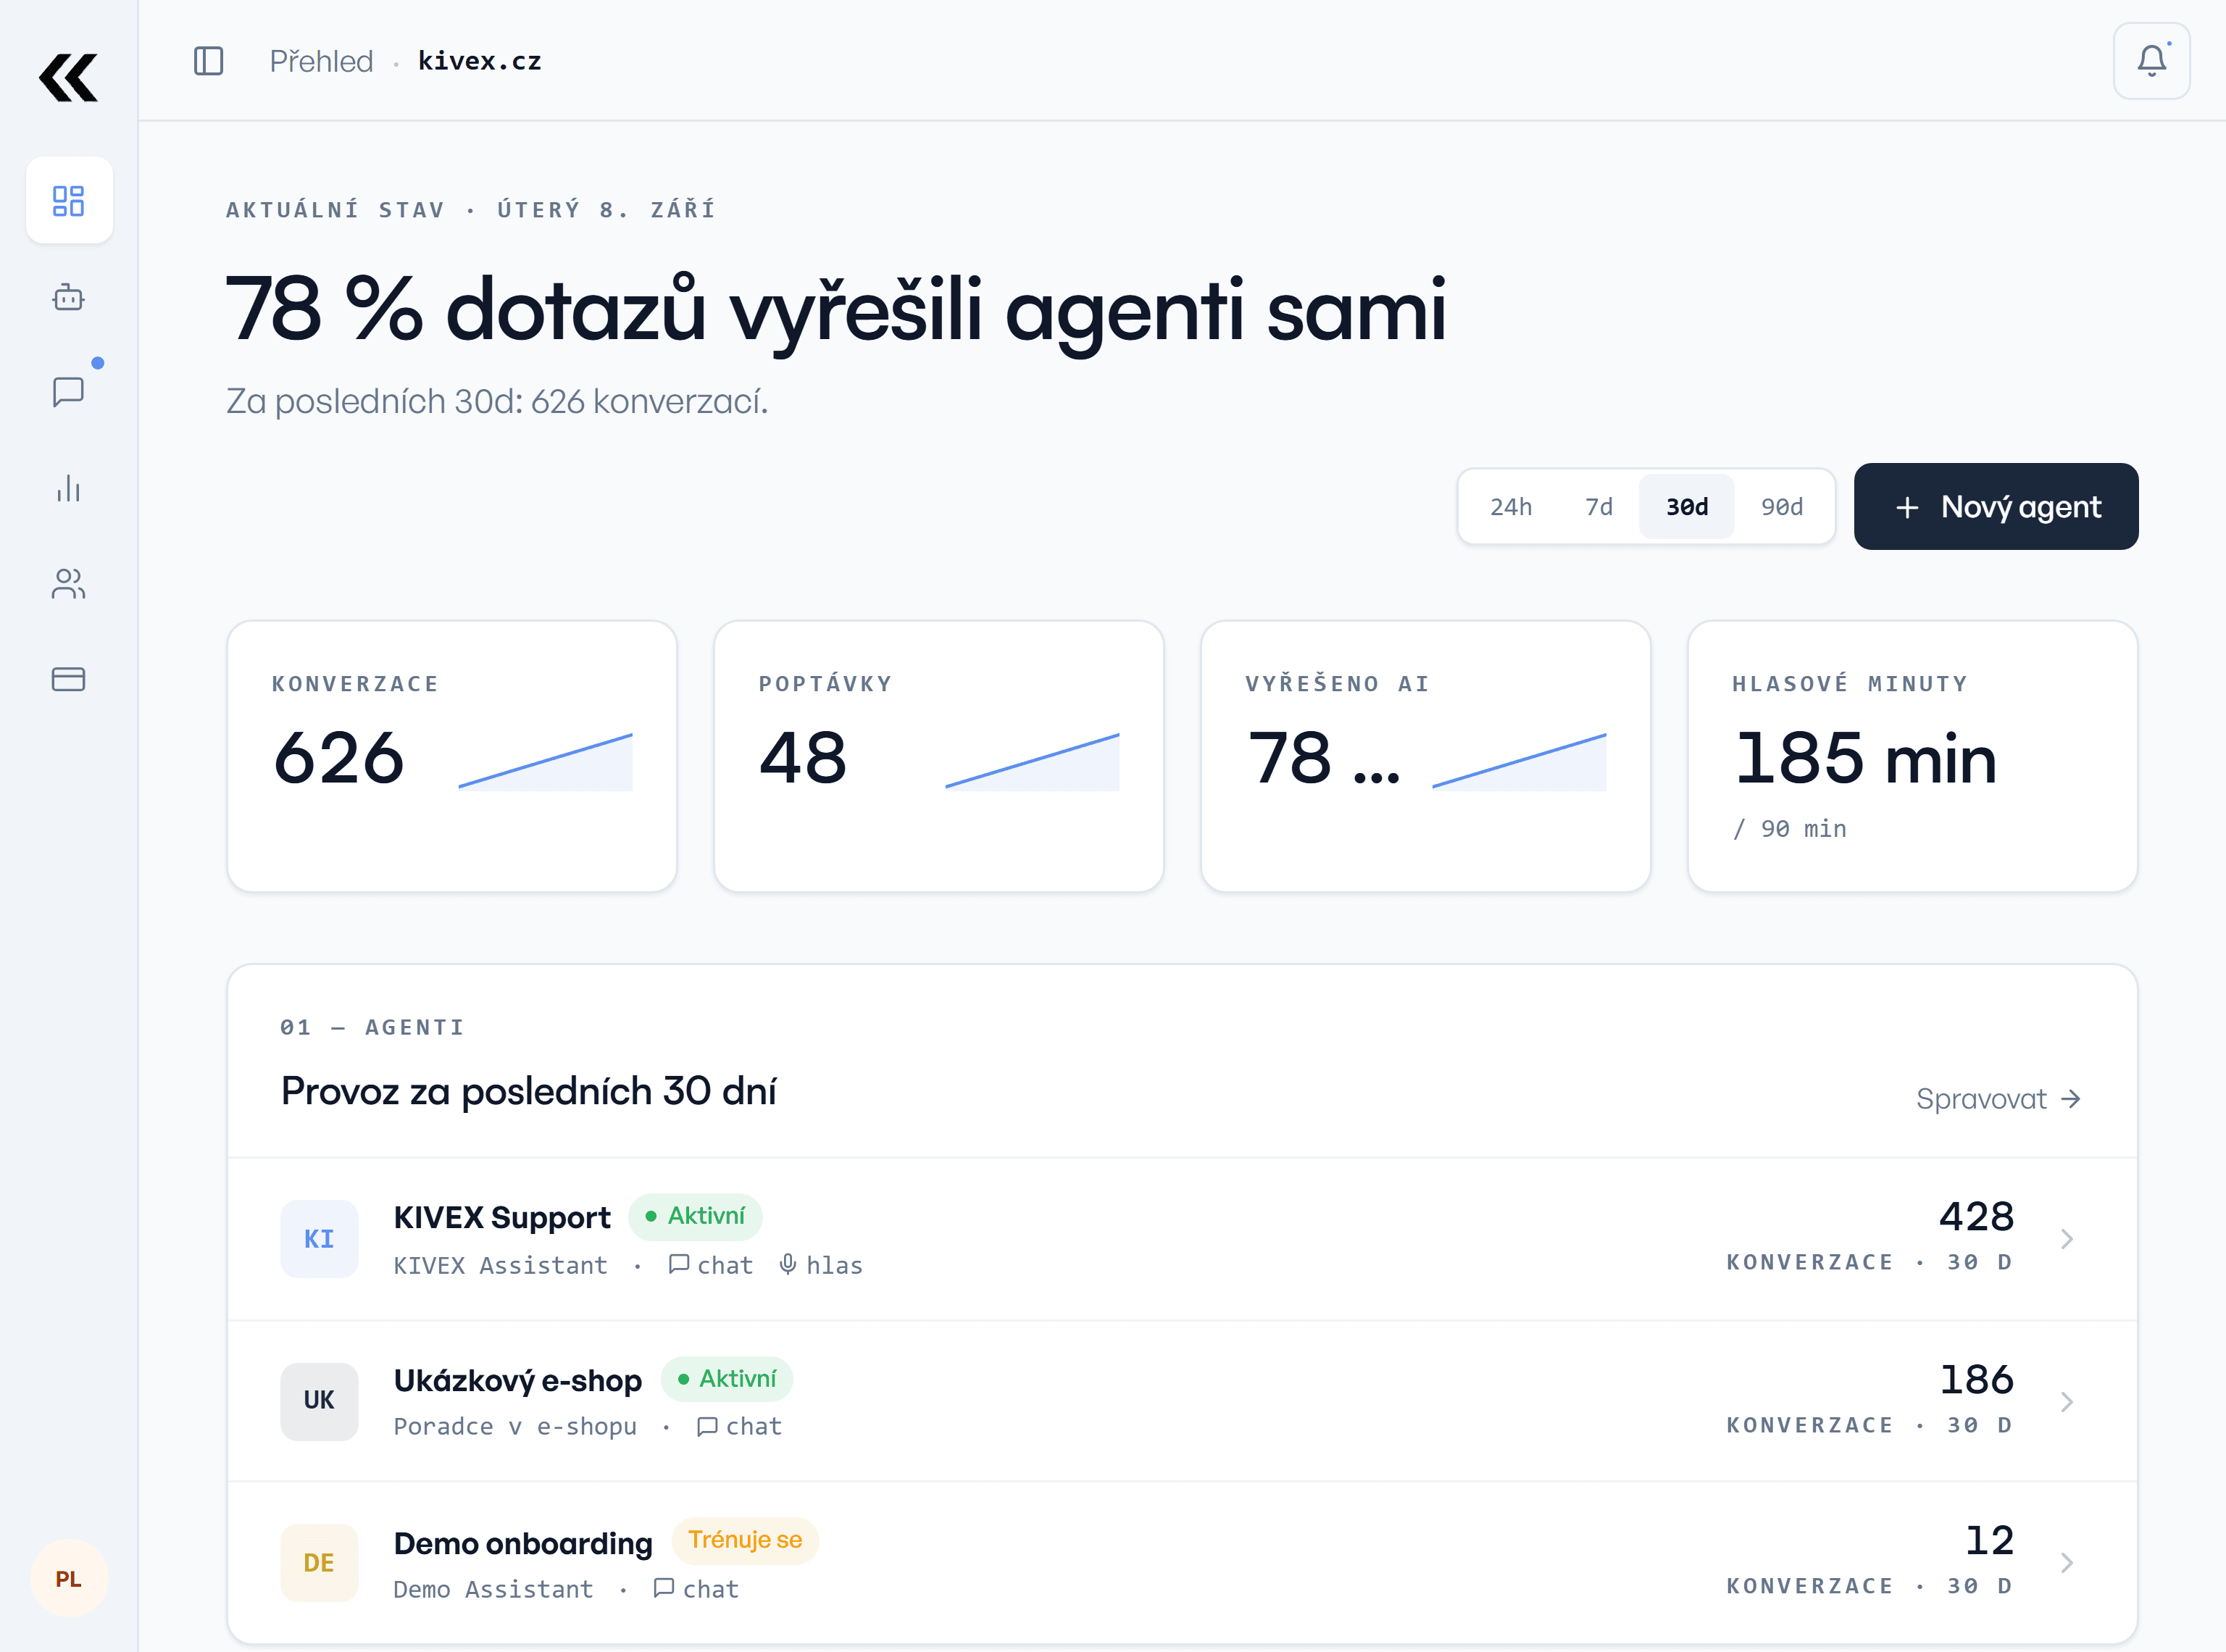The height and width of the screenshot is (1652, 2226).
Task: Select the 7d time range
Action: click(1598, 507)
